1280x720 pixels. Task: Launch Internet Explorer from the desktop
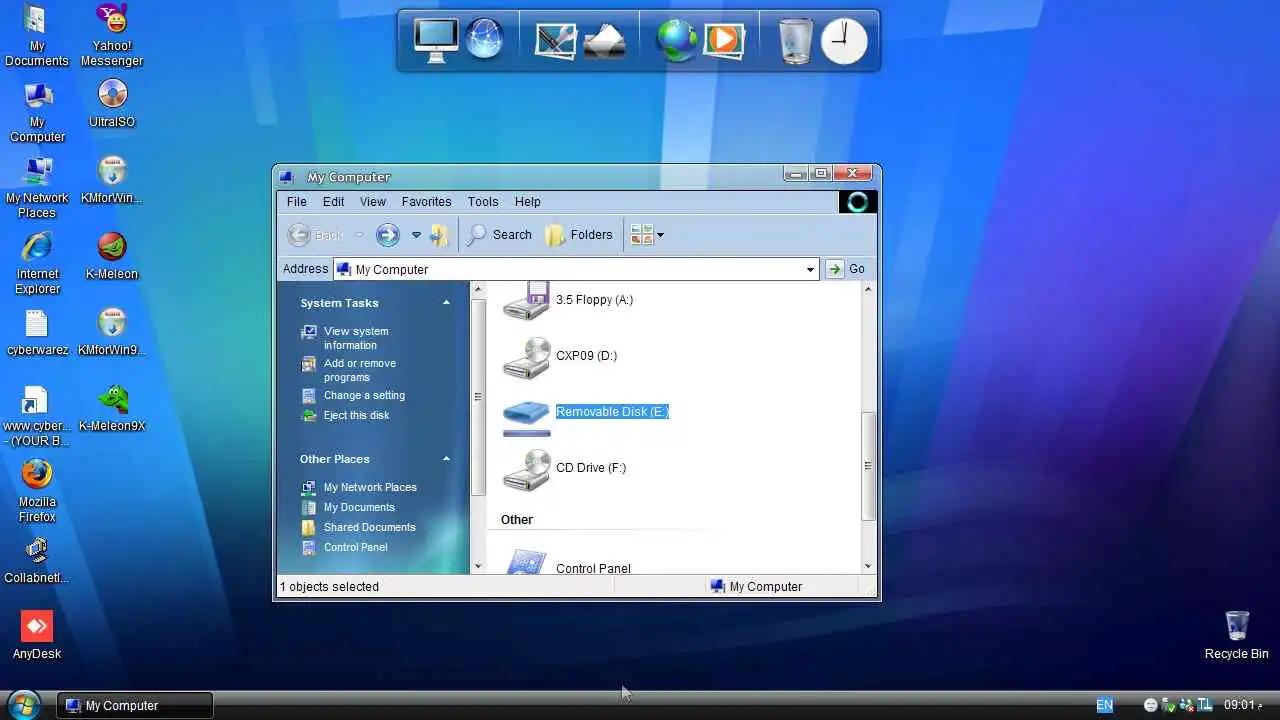tap(37, 264)
